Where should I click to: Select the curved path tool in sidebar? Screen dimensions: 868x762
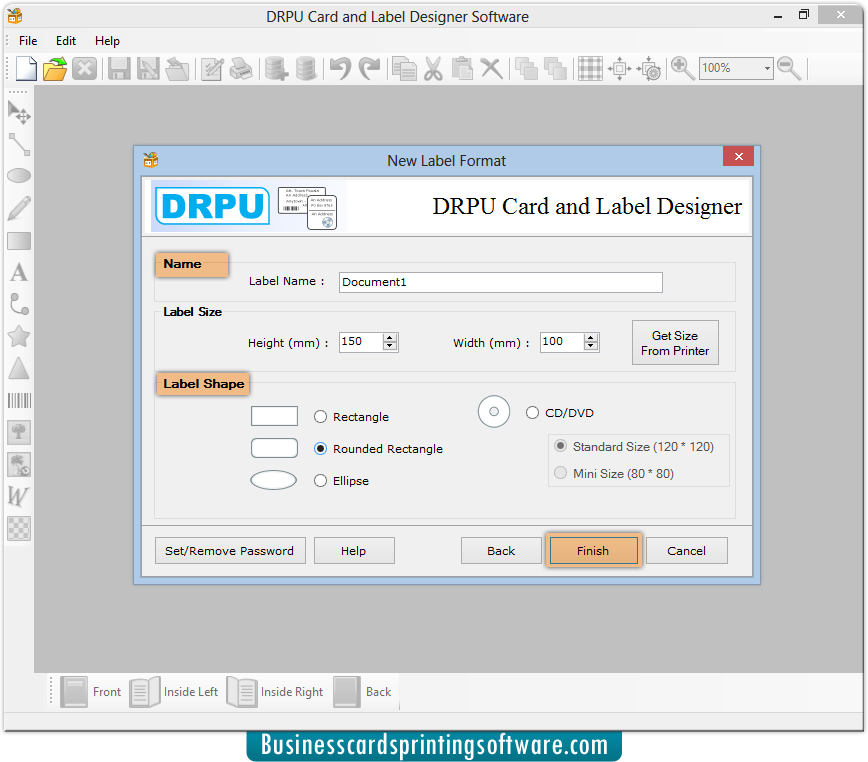(19, 304)
